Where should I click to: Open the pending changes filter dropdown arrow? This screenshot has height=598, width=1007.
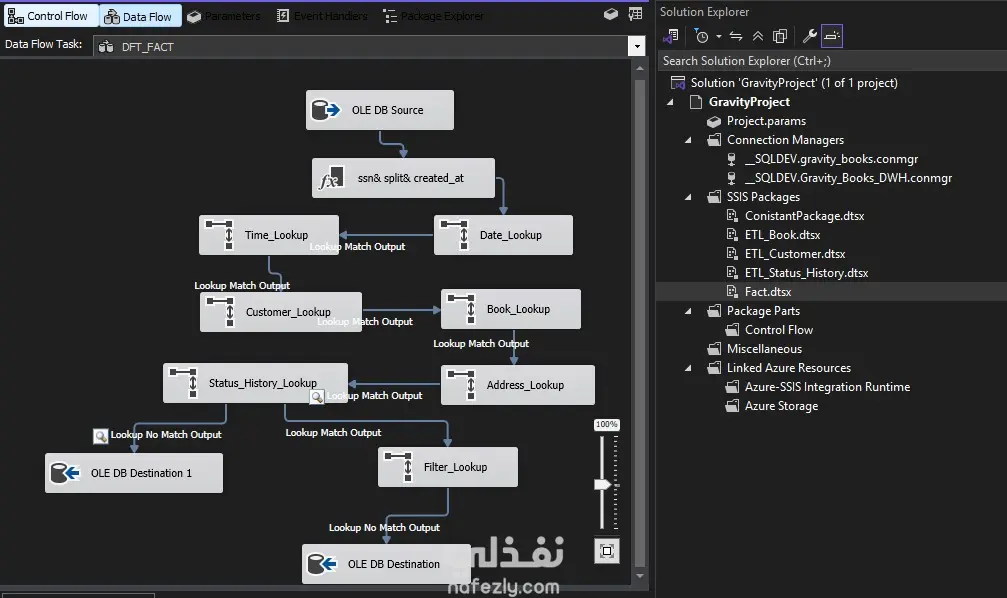click(719, 37)
